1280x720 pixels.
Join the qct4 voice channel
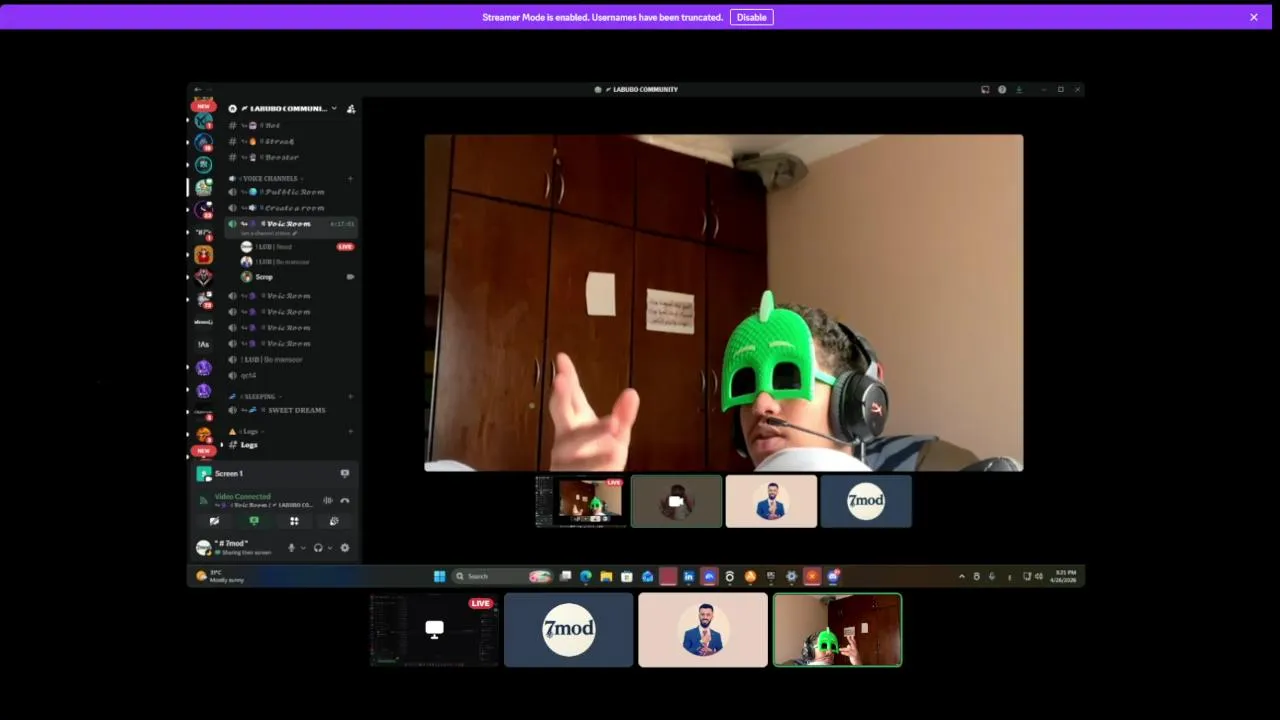[291, 375]
